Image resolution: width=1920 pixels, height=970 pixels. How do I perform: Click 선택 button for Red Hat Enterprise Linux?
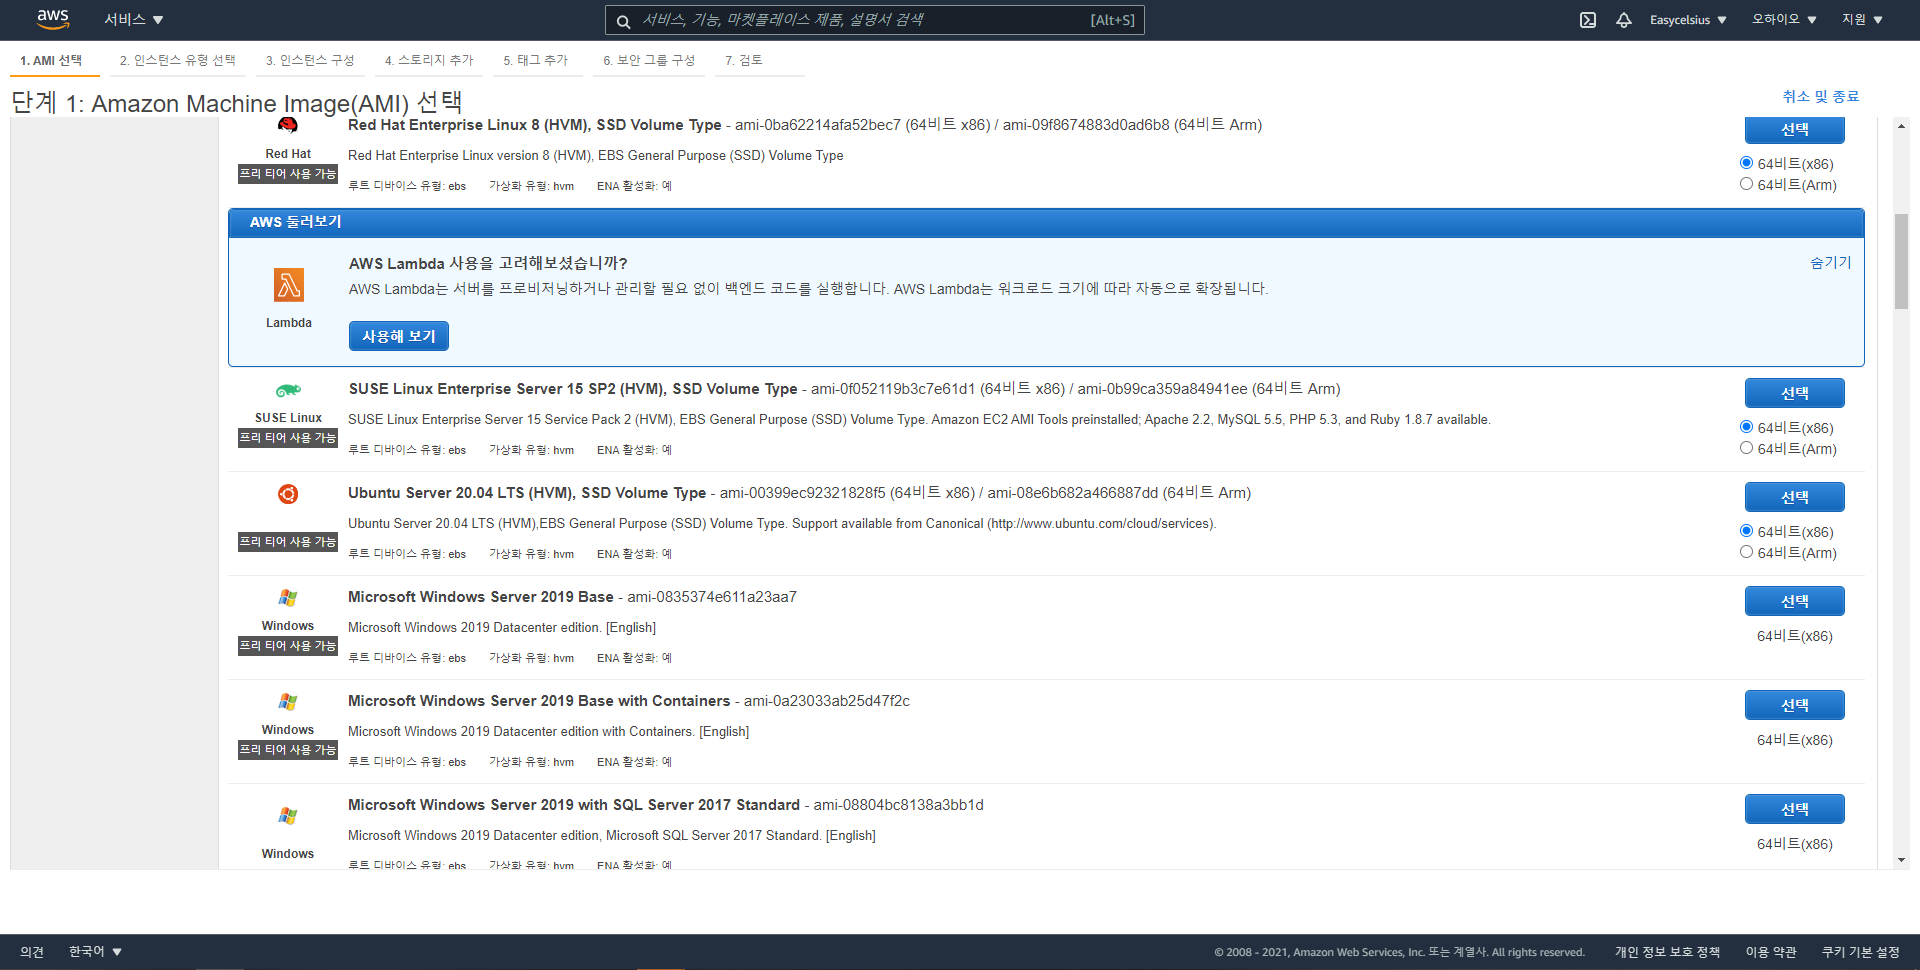[1794, 130]
